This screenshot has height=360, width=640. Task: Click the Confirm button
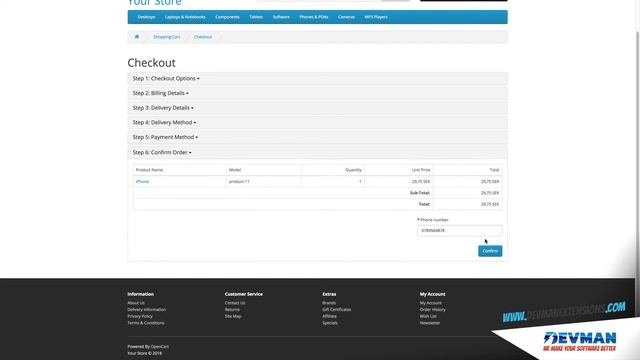(x=490, y=251)
